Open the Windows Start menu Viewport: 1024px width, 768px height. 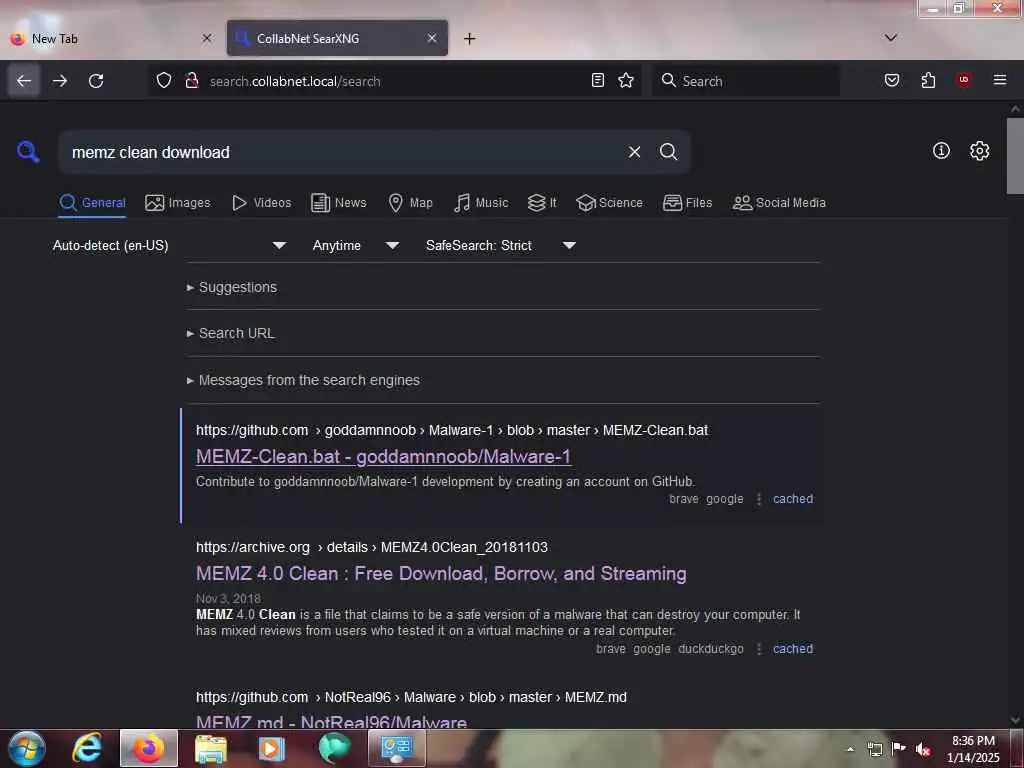27,748
